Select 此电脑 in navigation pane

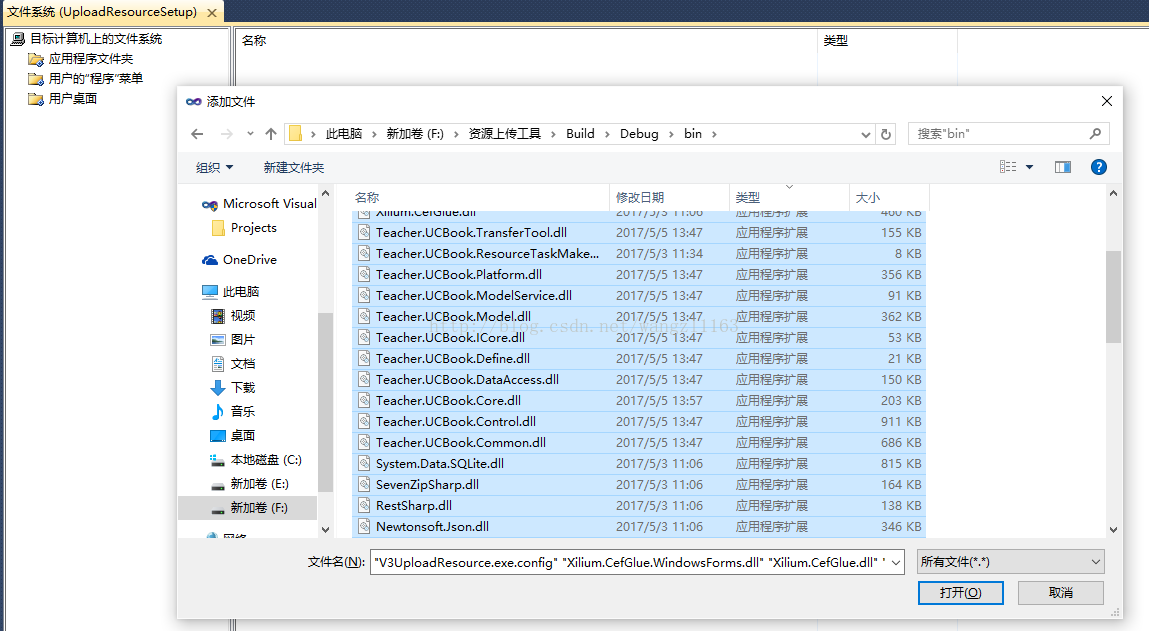click(x=231, y=292)
